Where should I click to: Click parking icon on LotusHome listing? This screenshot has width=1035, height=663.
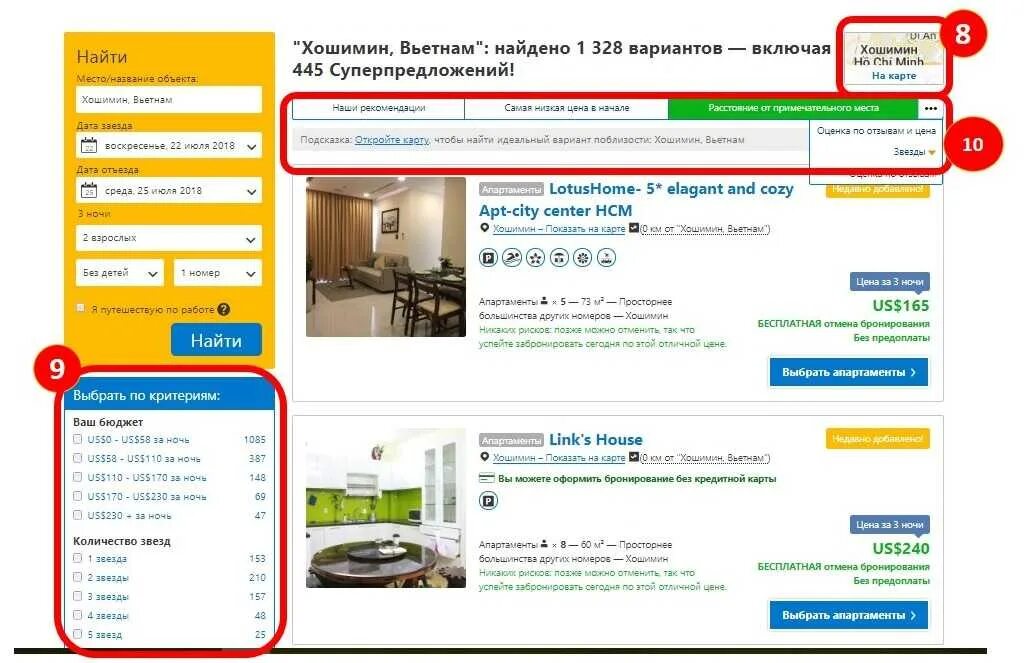(488, 258)
